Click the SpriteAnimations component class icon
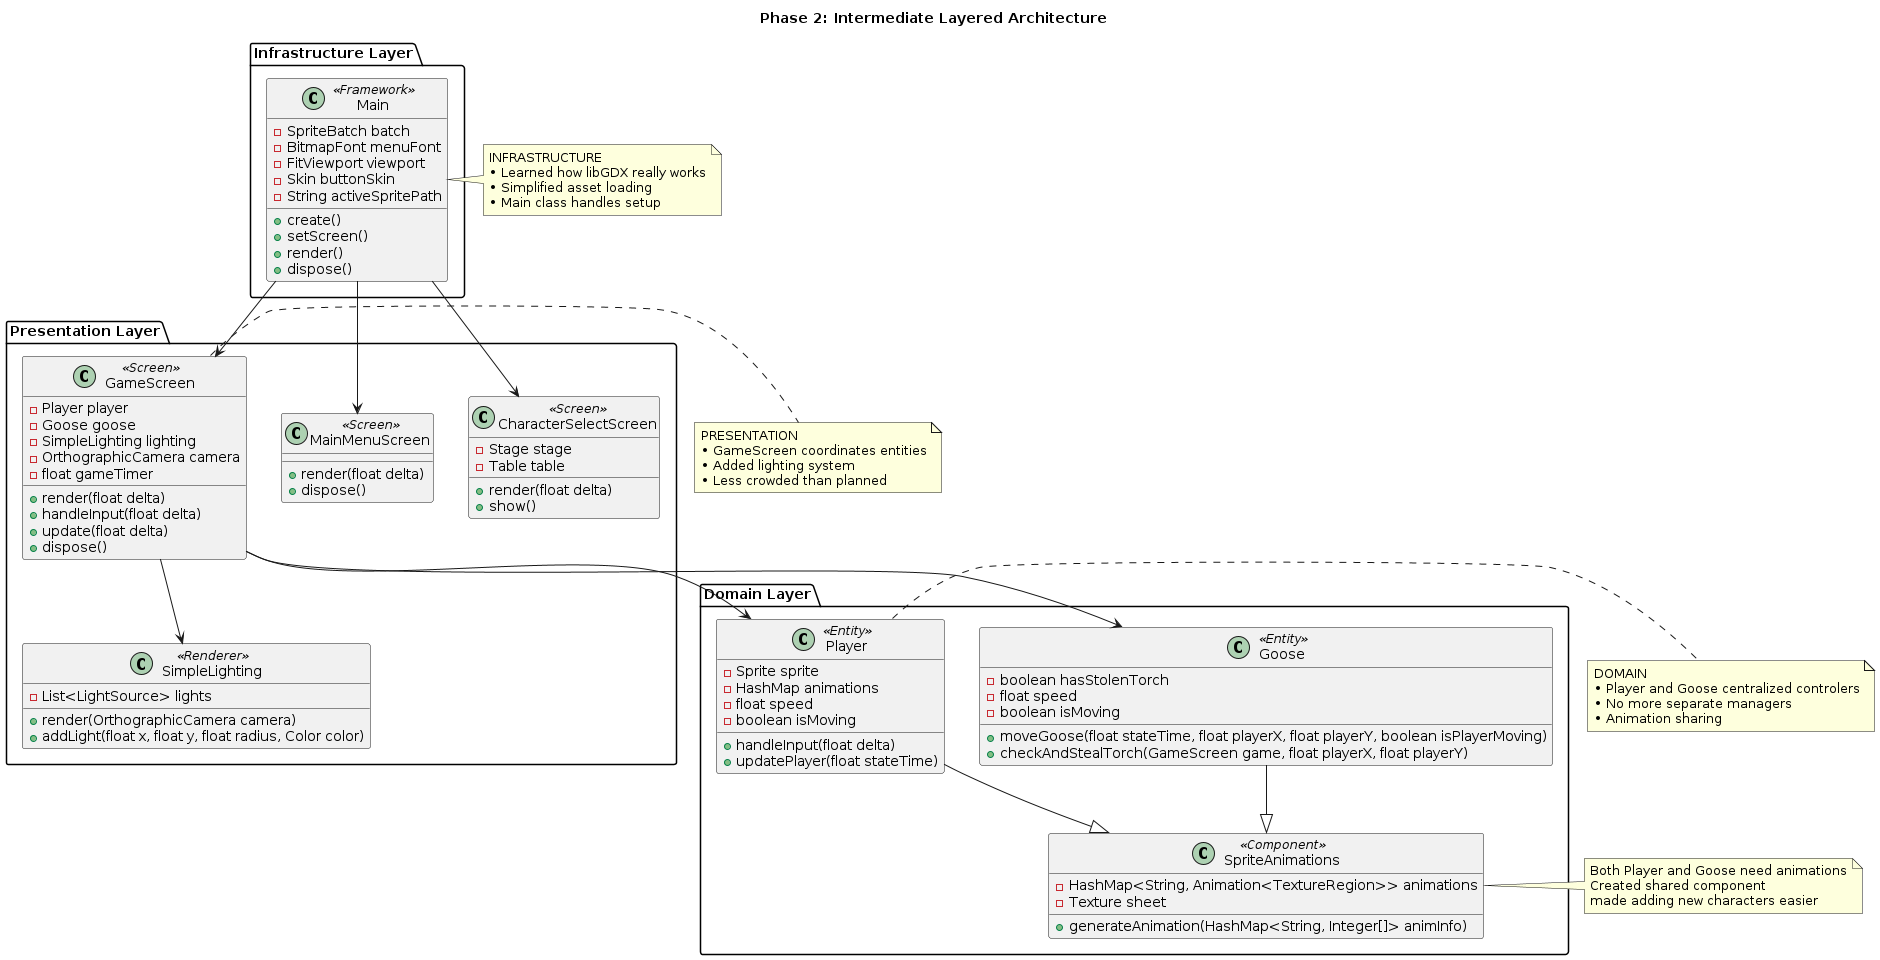Screen dimensions: 1880x960 (1204, 853)
